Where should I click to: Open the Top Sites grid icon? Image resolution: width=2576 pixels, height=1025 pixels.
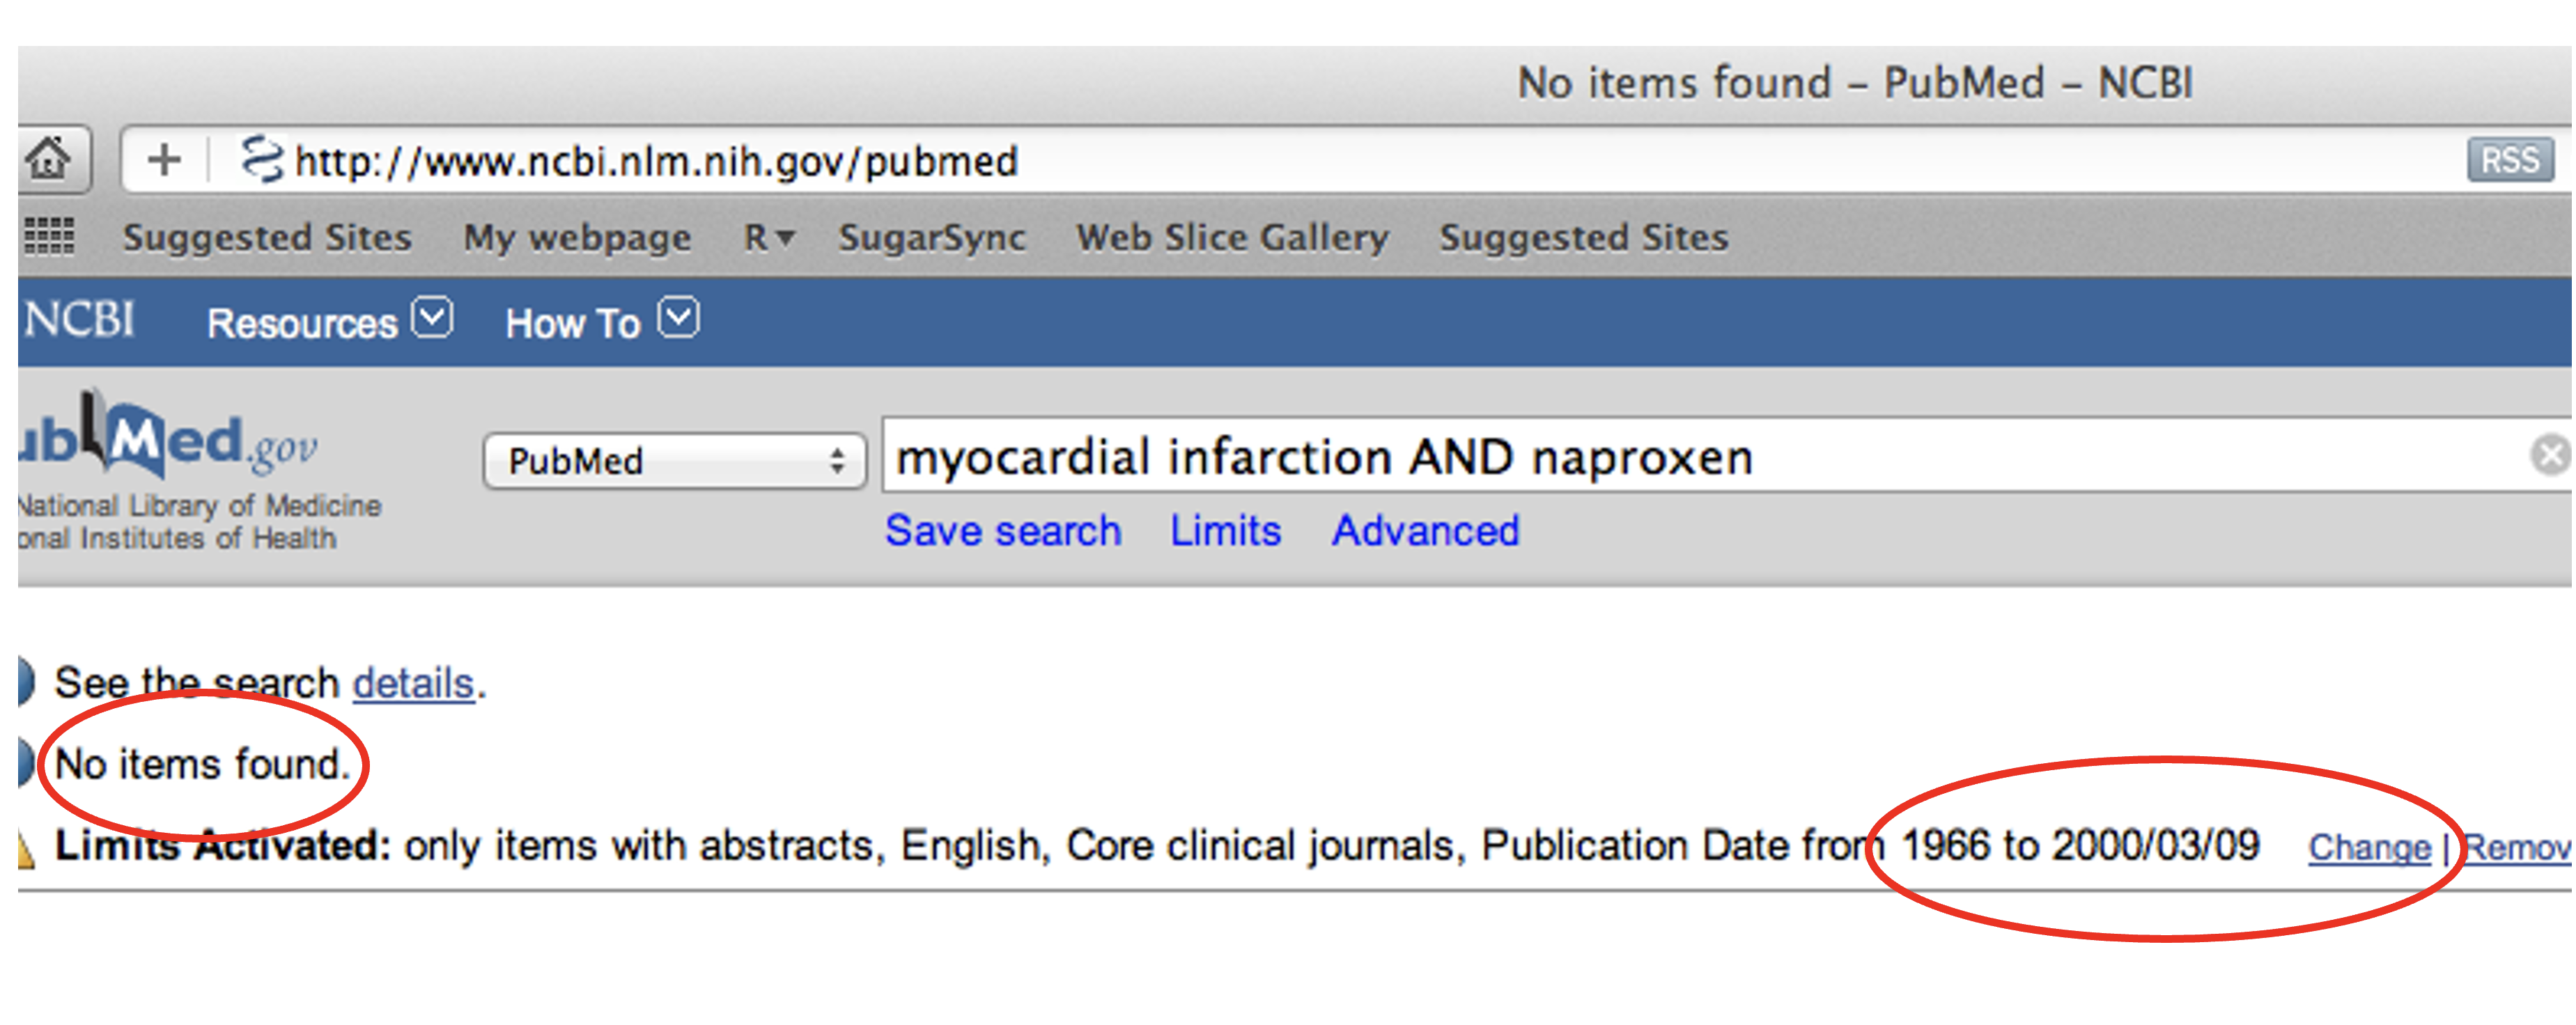pos(49,237)
